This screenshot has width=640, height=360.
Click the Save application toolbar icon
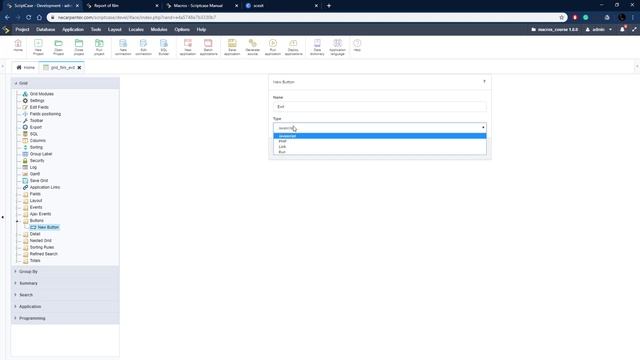(x=232, y=47)
